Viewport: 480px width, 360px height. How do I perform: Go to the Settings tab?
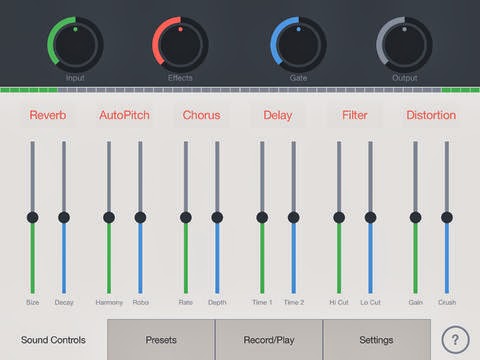377,340
